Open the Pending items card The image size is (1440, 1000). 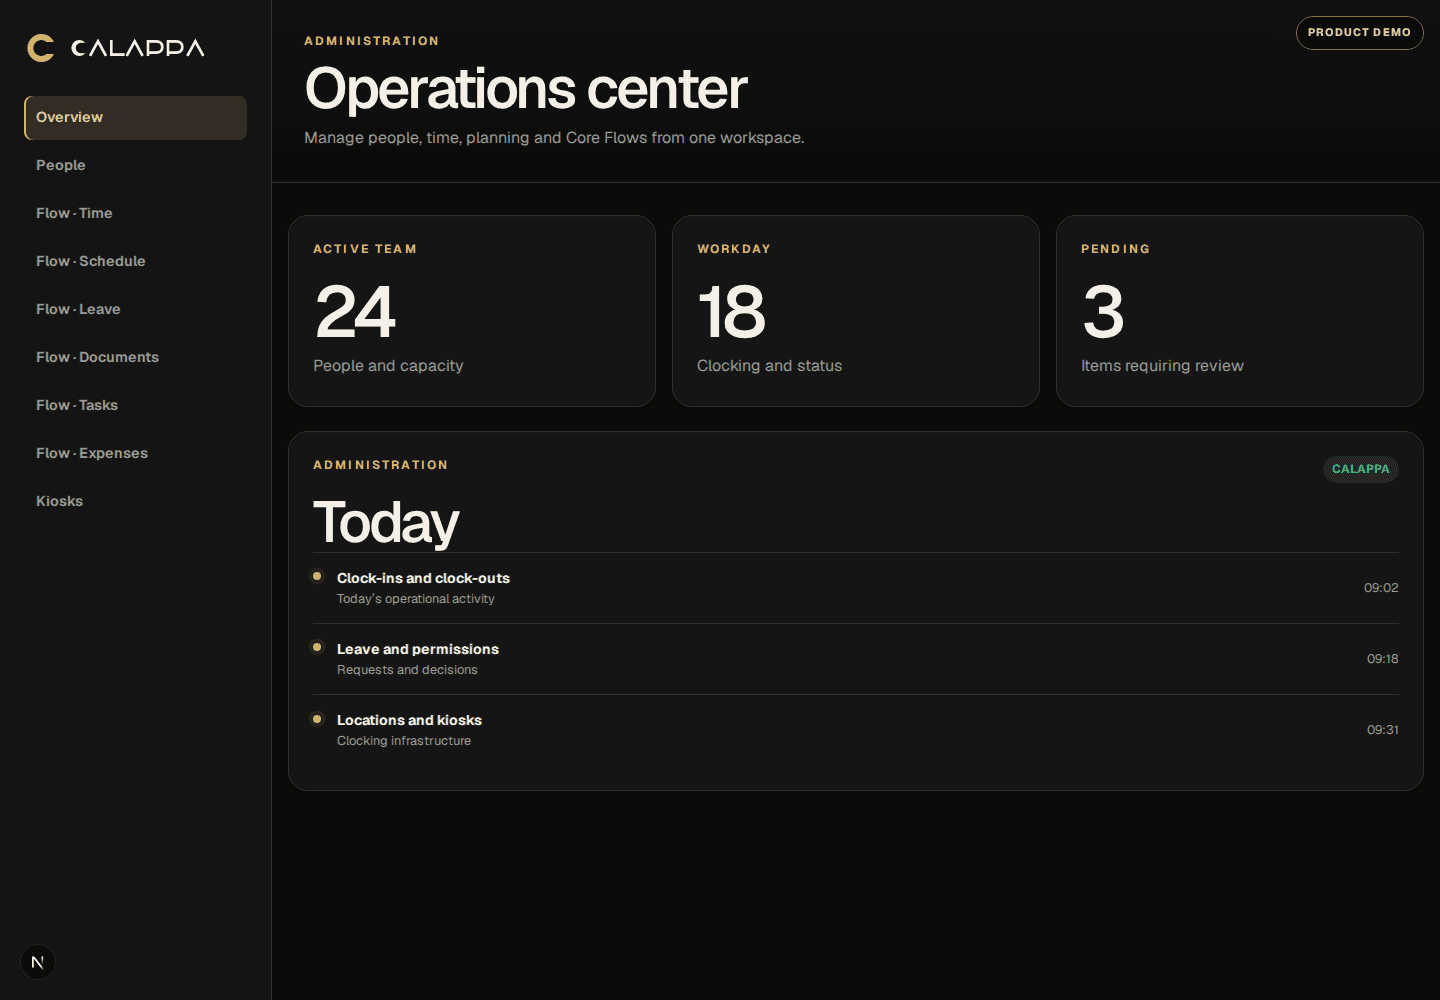(x=1240, y=311)
